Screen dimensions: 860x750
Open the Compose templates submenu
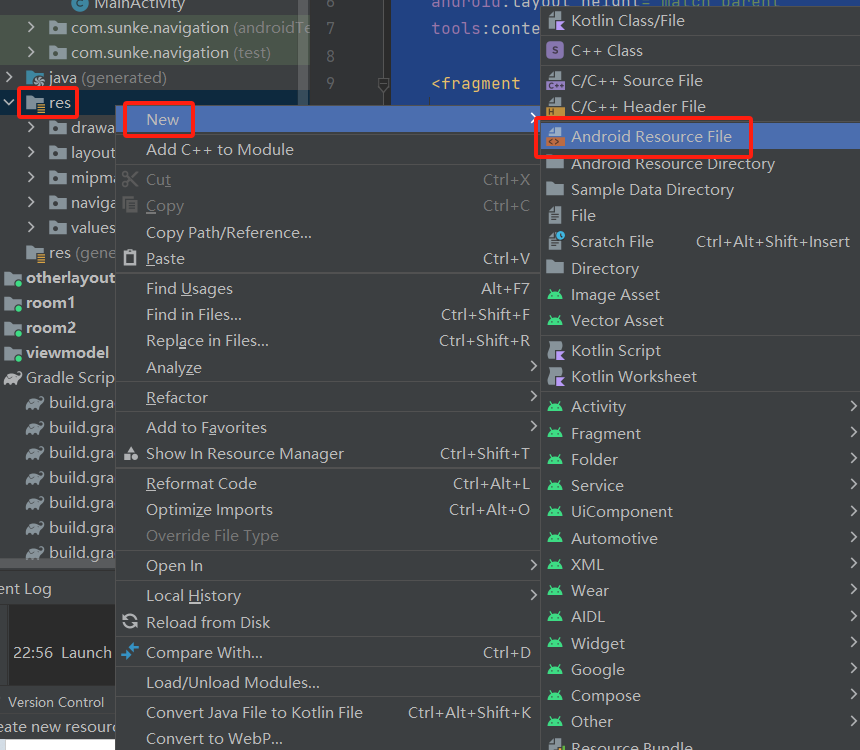[606, 695]
